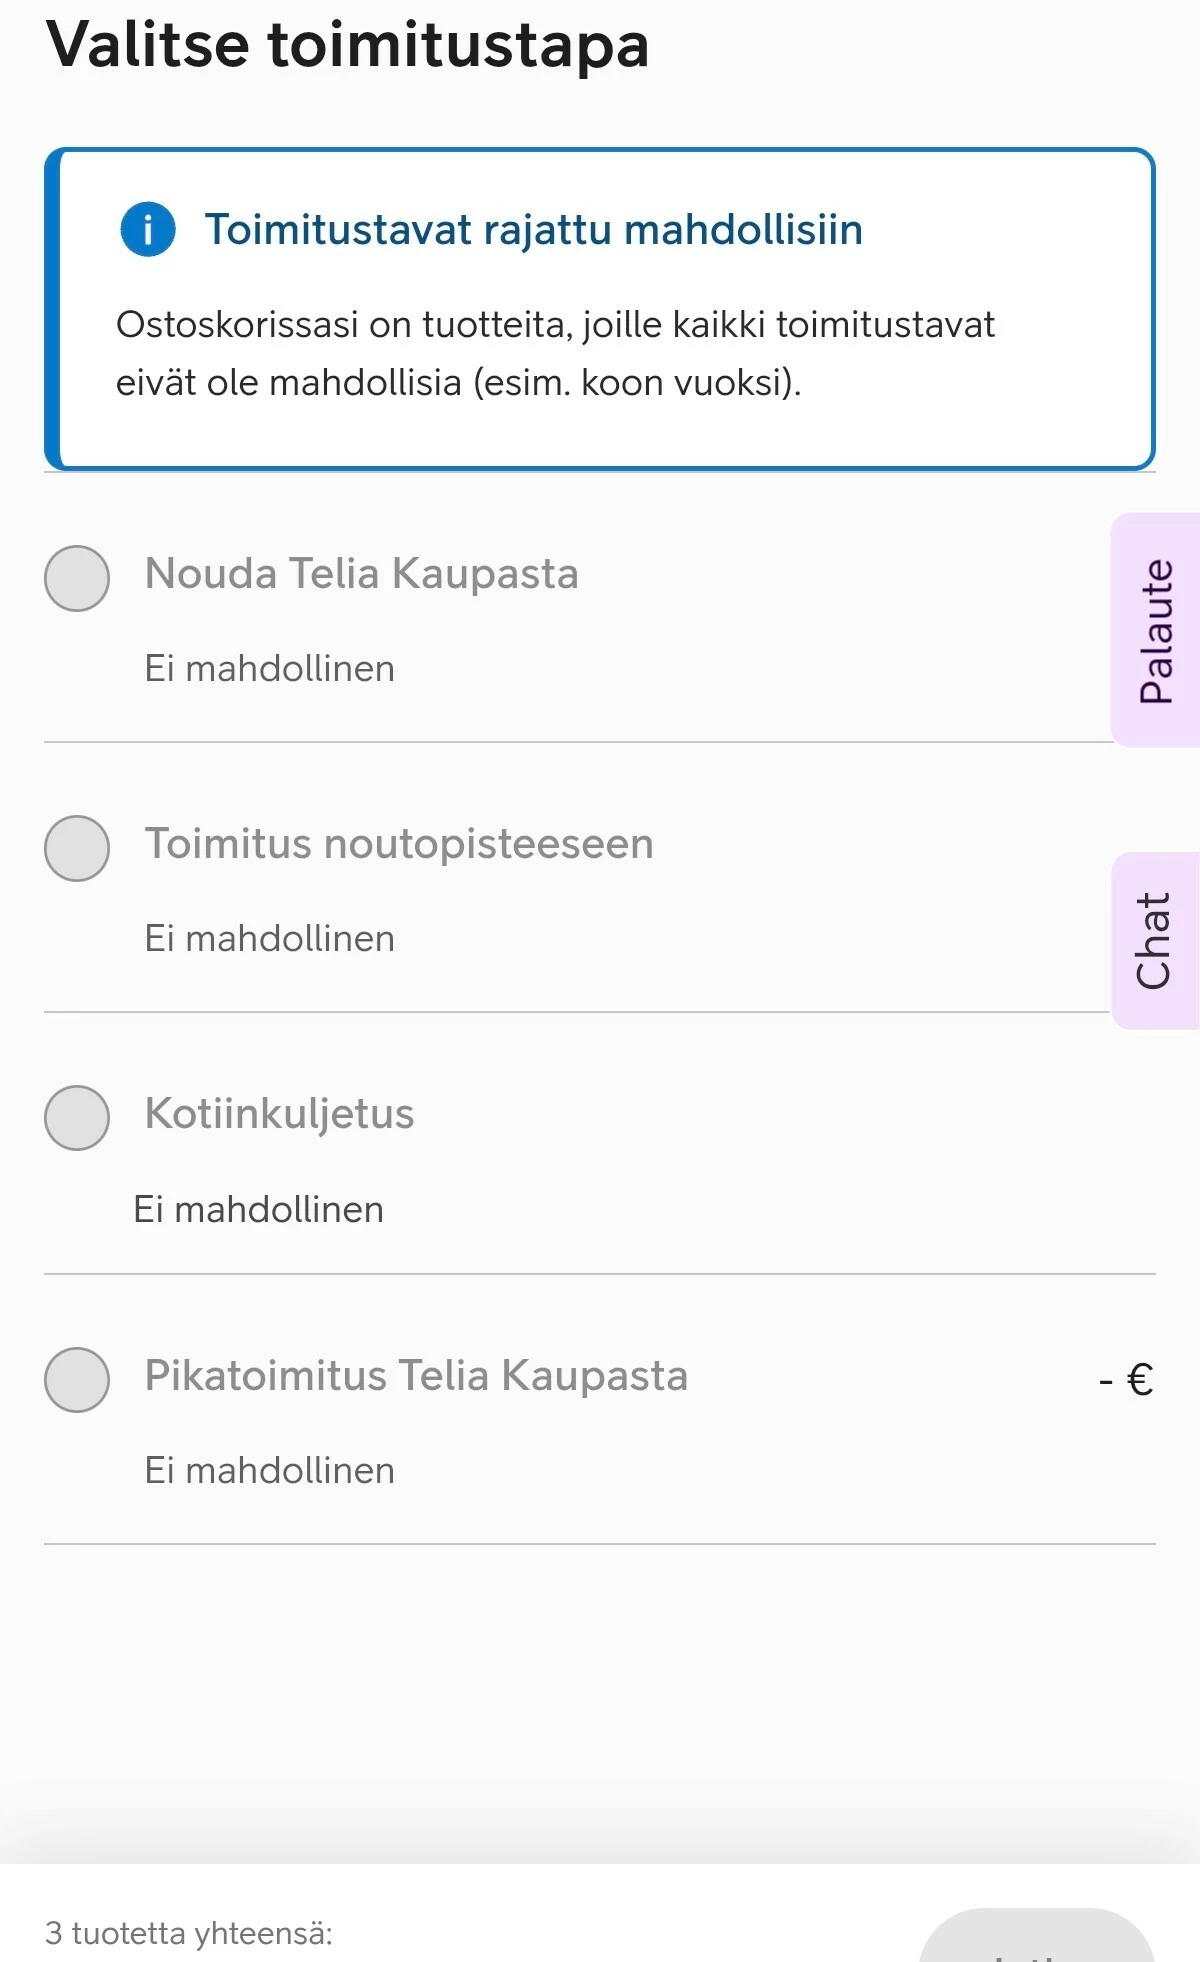The width and height of the screenshot is (1200, 1962).
Task: Click the Nouda Telia Kaupasta label
Action: (x=361, y=574)
